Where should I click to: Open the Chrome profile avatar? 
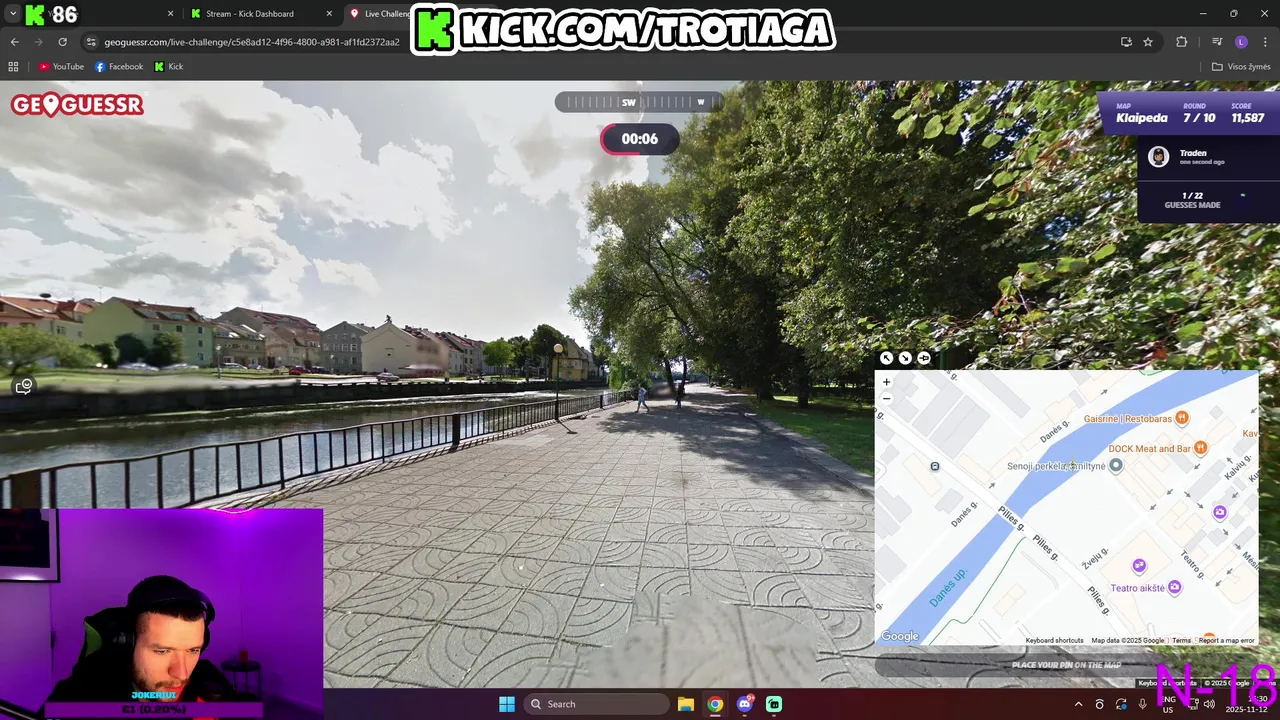pyautogui.click(x=1241, y=42)
